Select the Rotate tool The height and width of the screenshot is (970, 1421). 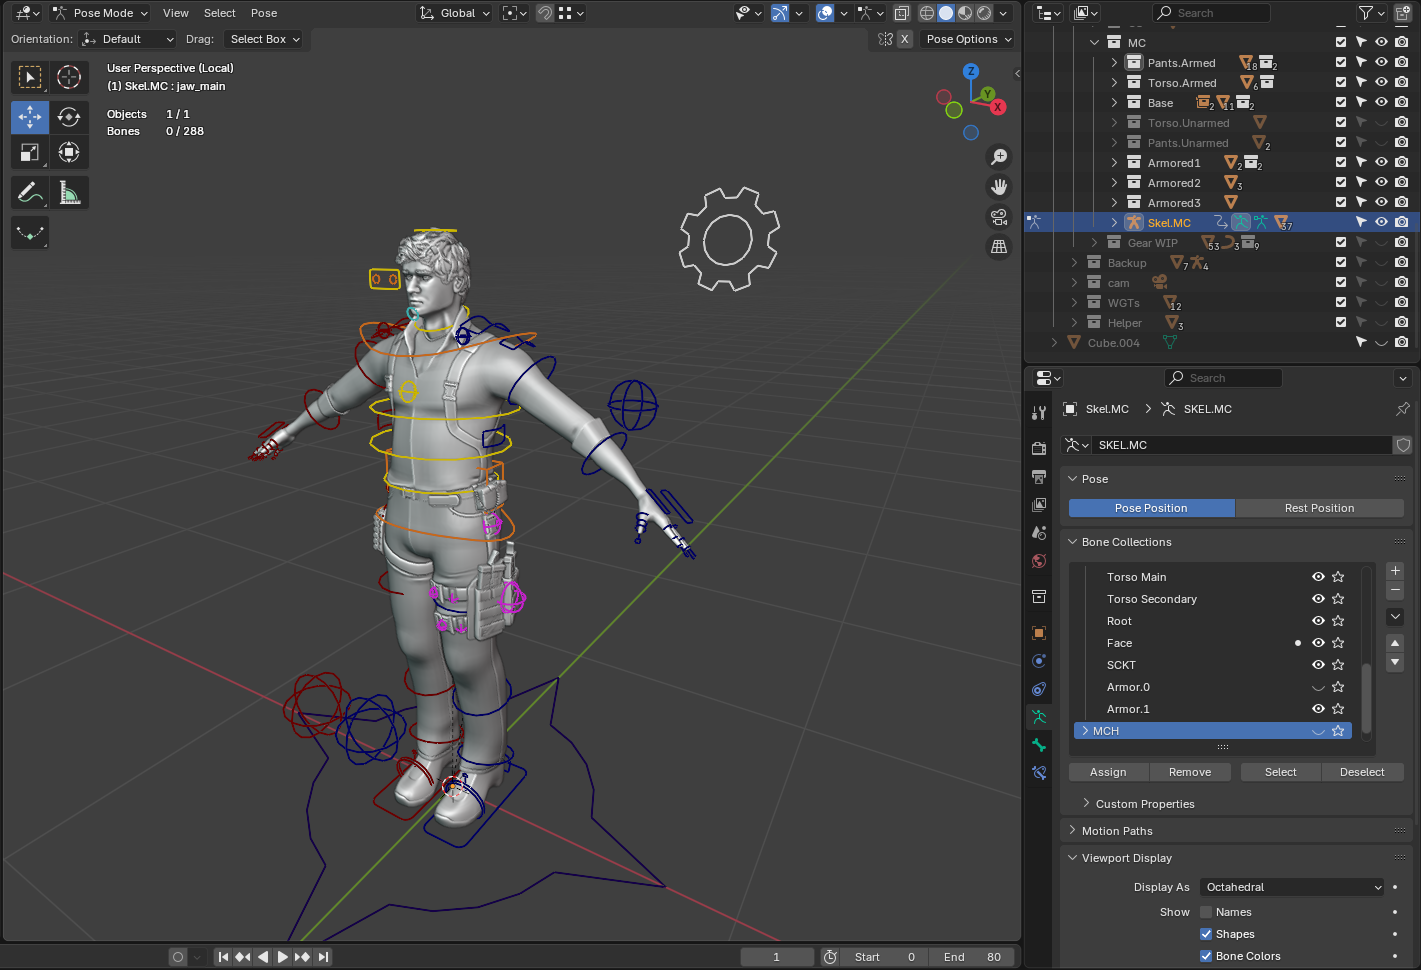[69, 117]
